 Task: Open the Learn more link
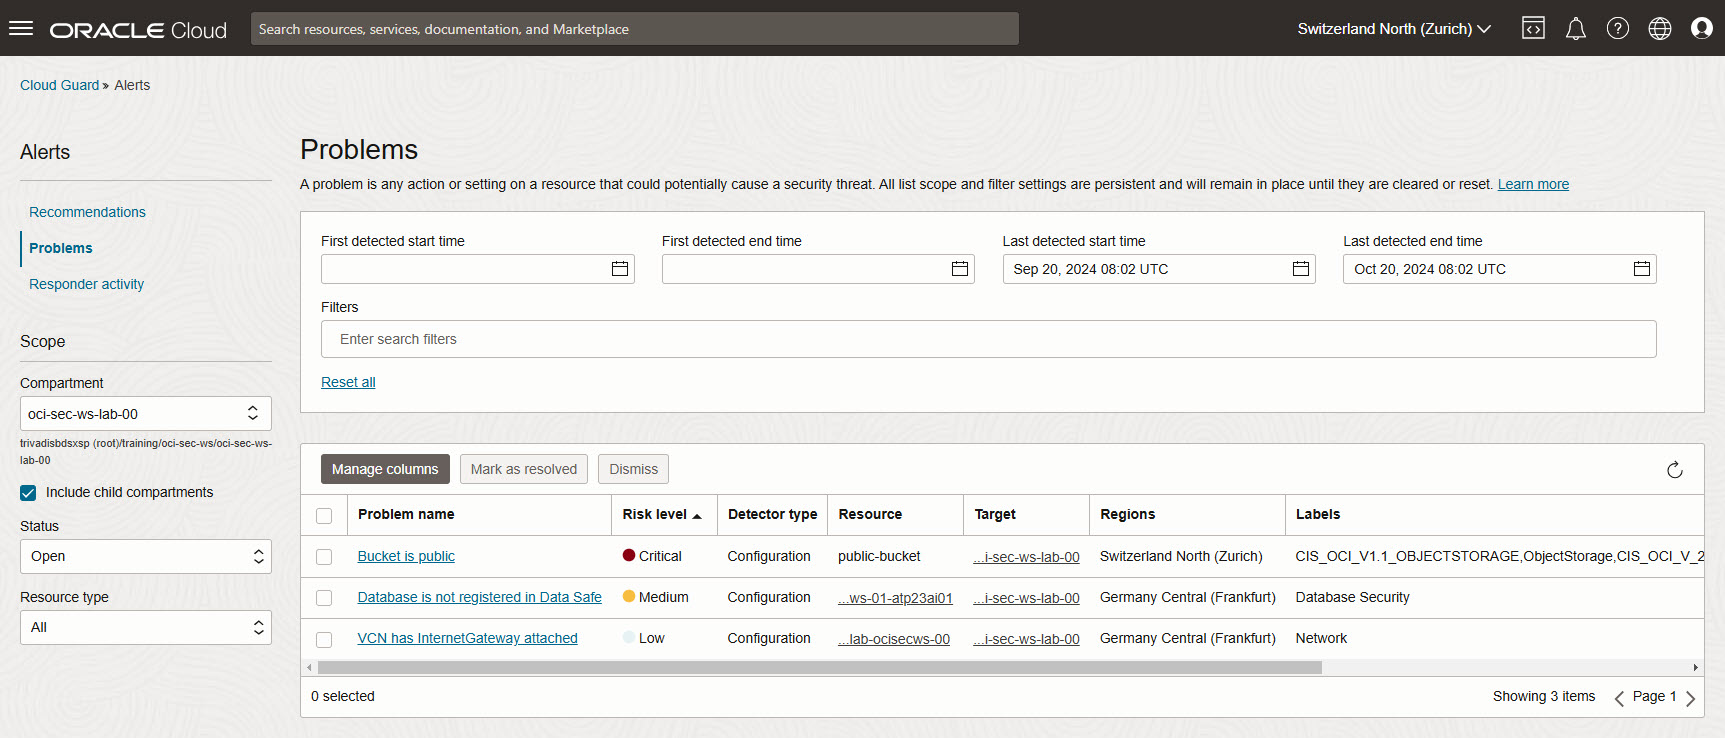tap(1533, 184)
